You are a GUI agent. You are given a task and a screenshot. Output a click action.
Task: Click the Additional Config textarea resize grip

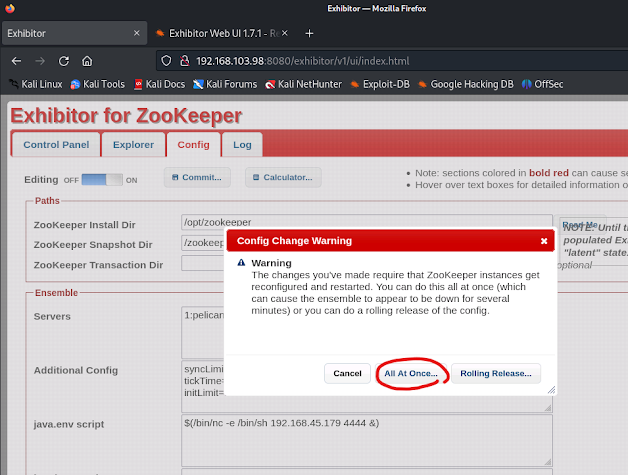tap(547, 408)
